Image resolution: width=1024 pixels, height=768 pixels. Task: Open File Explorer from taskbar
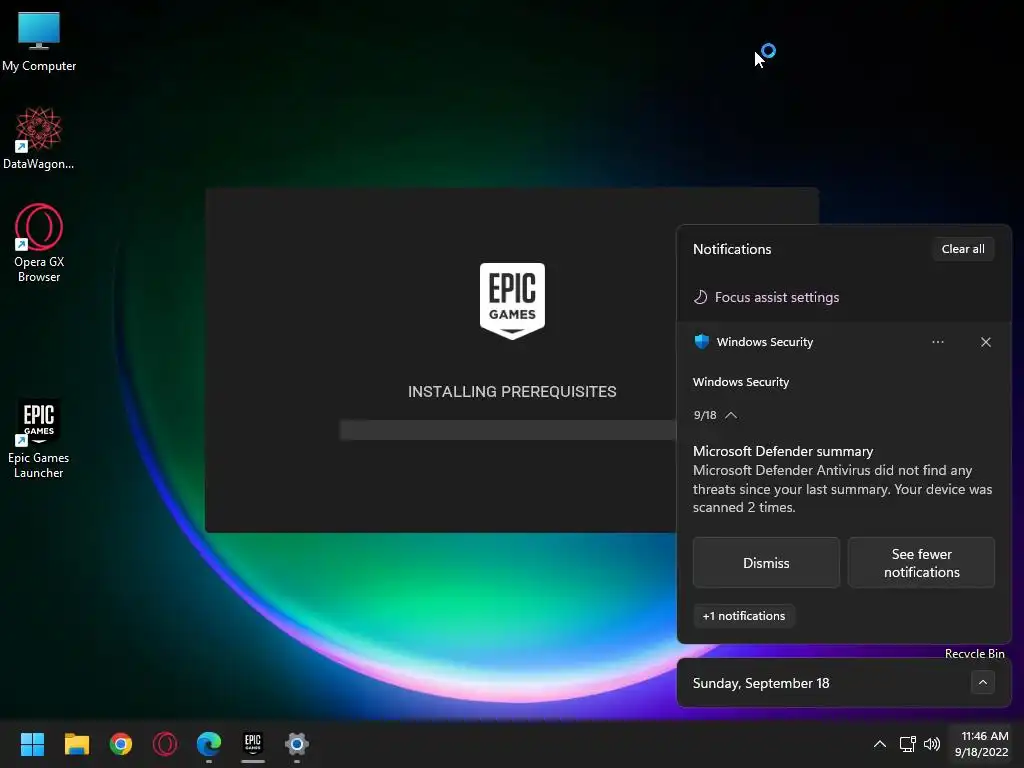[76, 744]
